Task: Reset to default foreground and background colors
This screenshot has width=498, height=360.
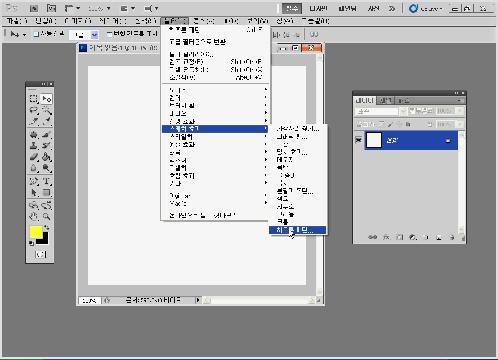Action: [x=31, y=243]
